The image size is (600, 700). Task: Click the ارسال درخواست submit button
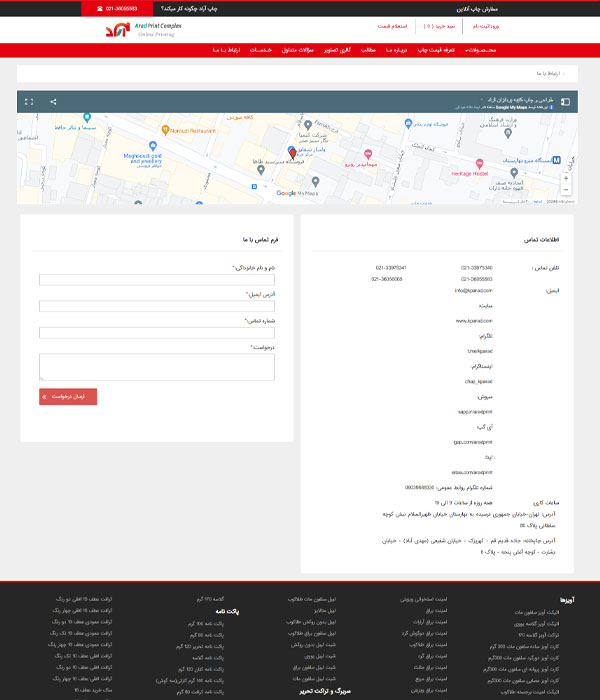pyautogui.click(x=68, y=396)
